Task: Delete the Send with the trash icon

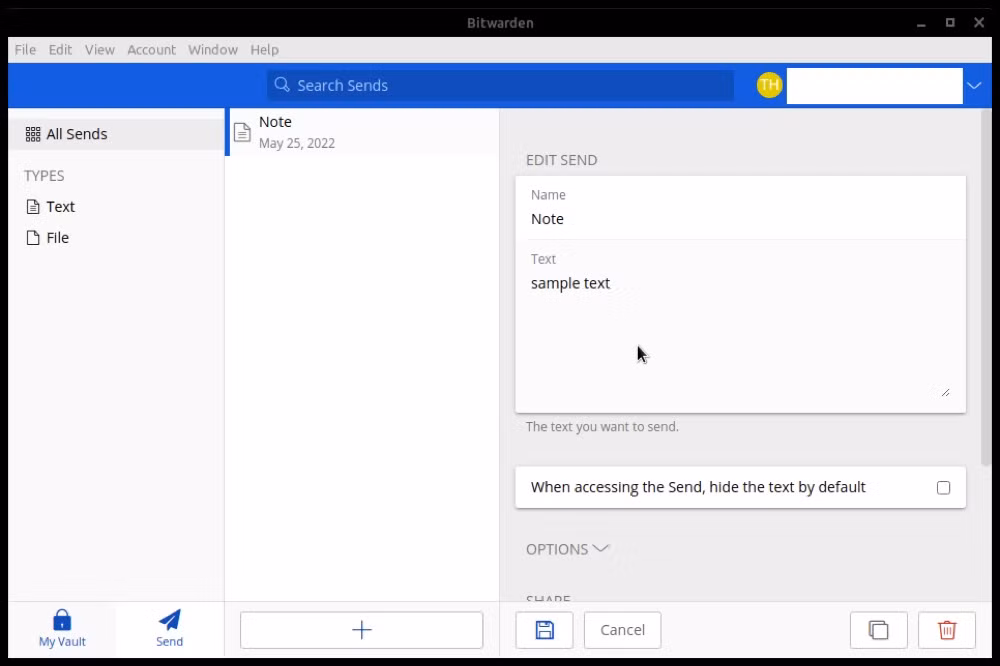Action: coord(947,630)
